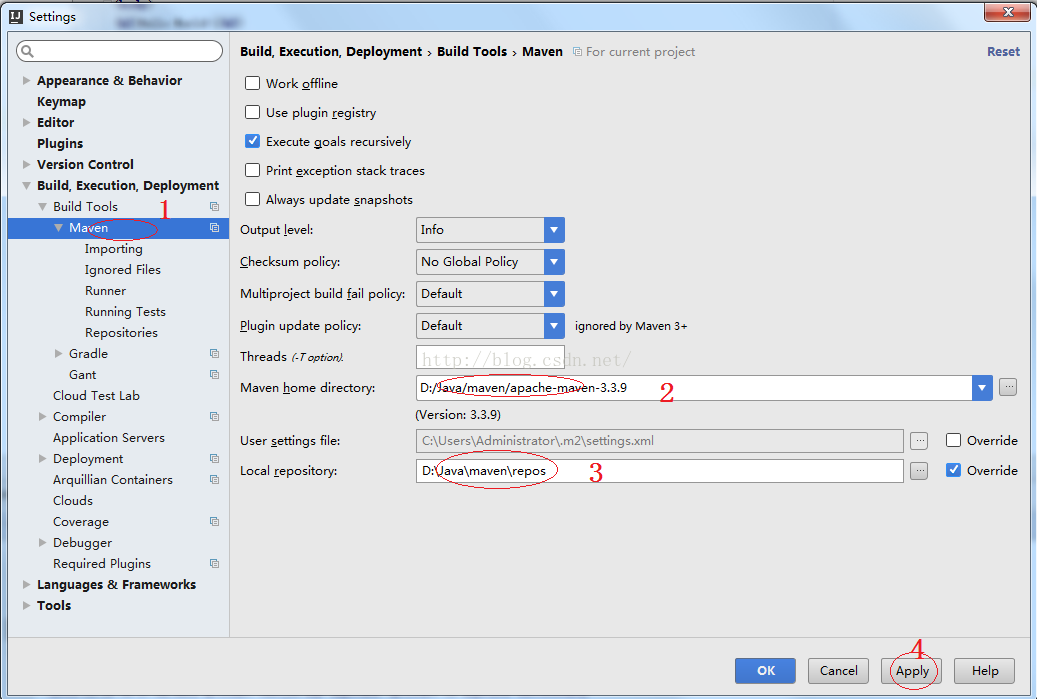Click project-level icon beside Gradle
This screenshot has width=1037, height=699.
[x=214, y=354]
